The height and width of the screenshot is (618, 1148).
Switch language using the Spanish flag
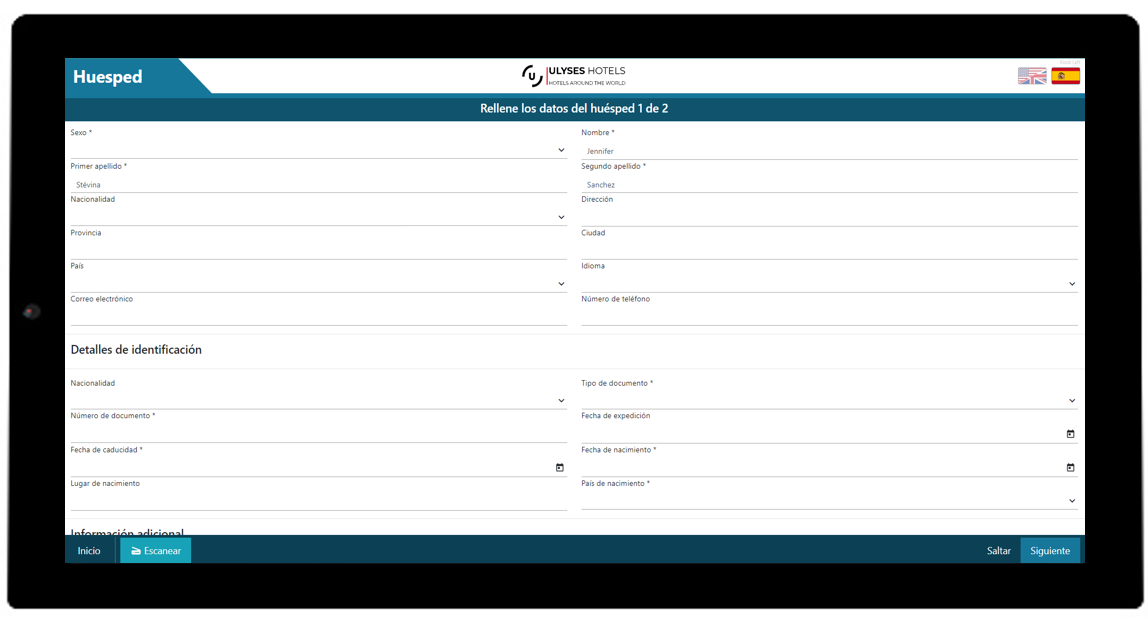click(x=1065, y=76)
